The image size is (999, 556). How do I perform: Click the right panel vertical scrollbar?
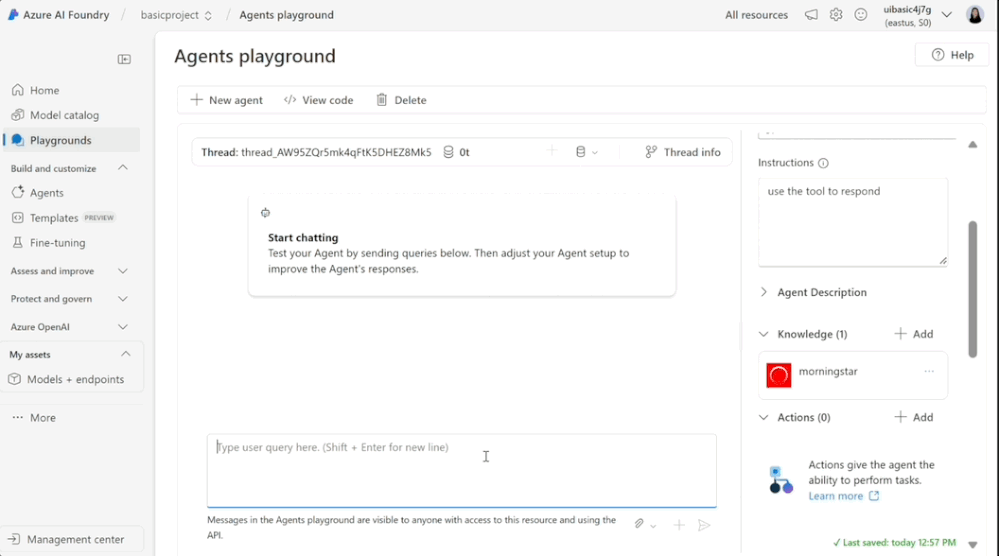pos(972,289)
